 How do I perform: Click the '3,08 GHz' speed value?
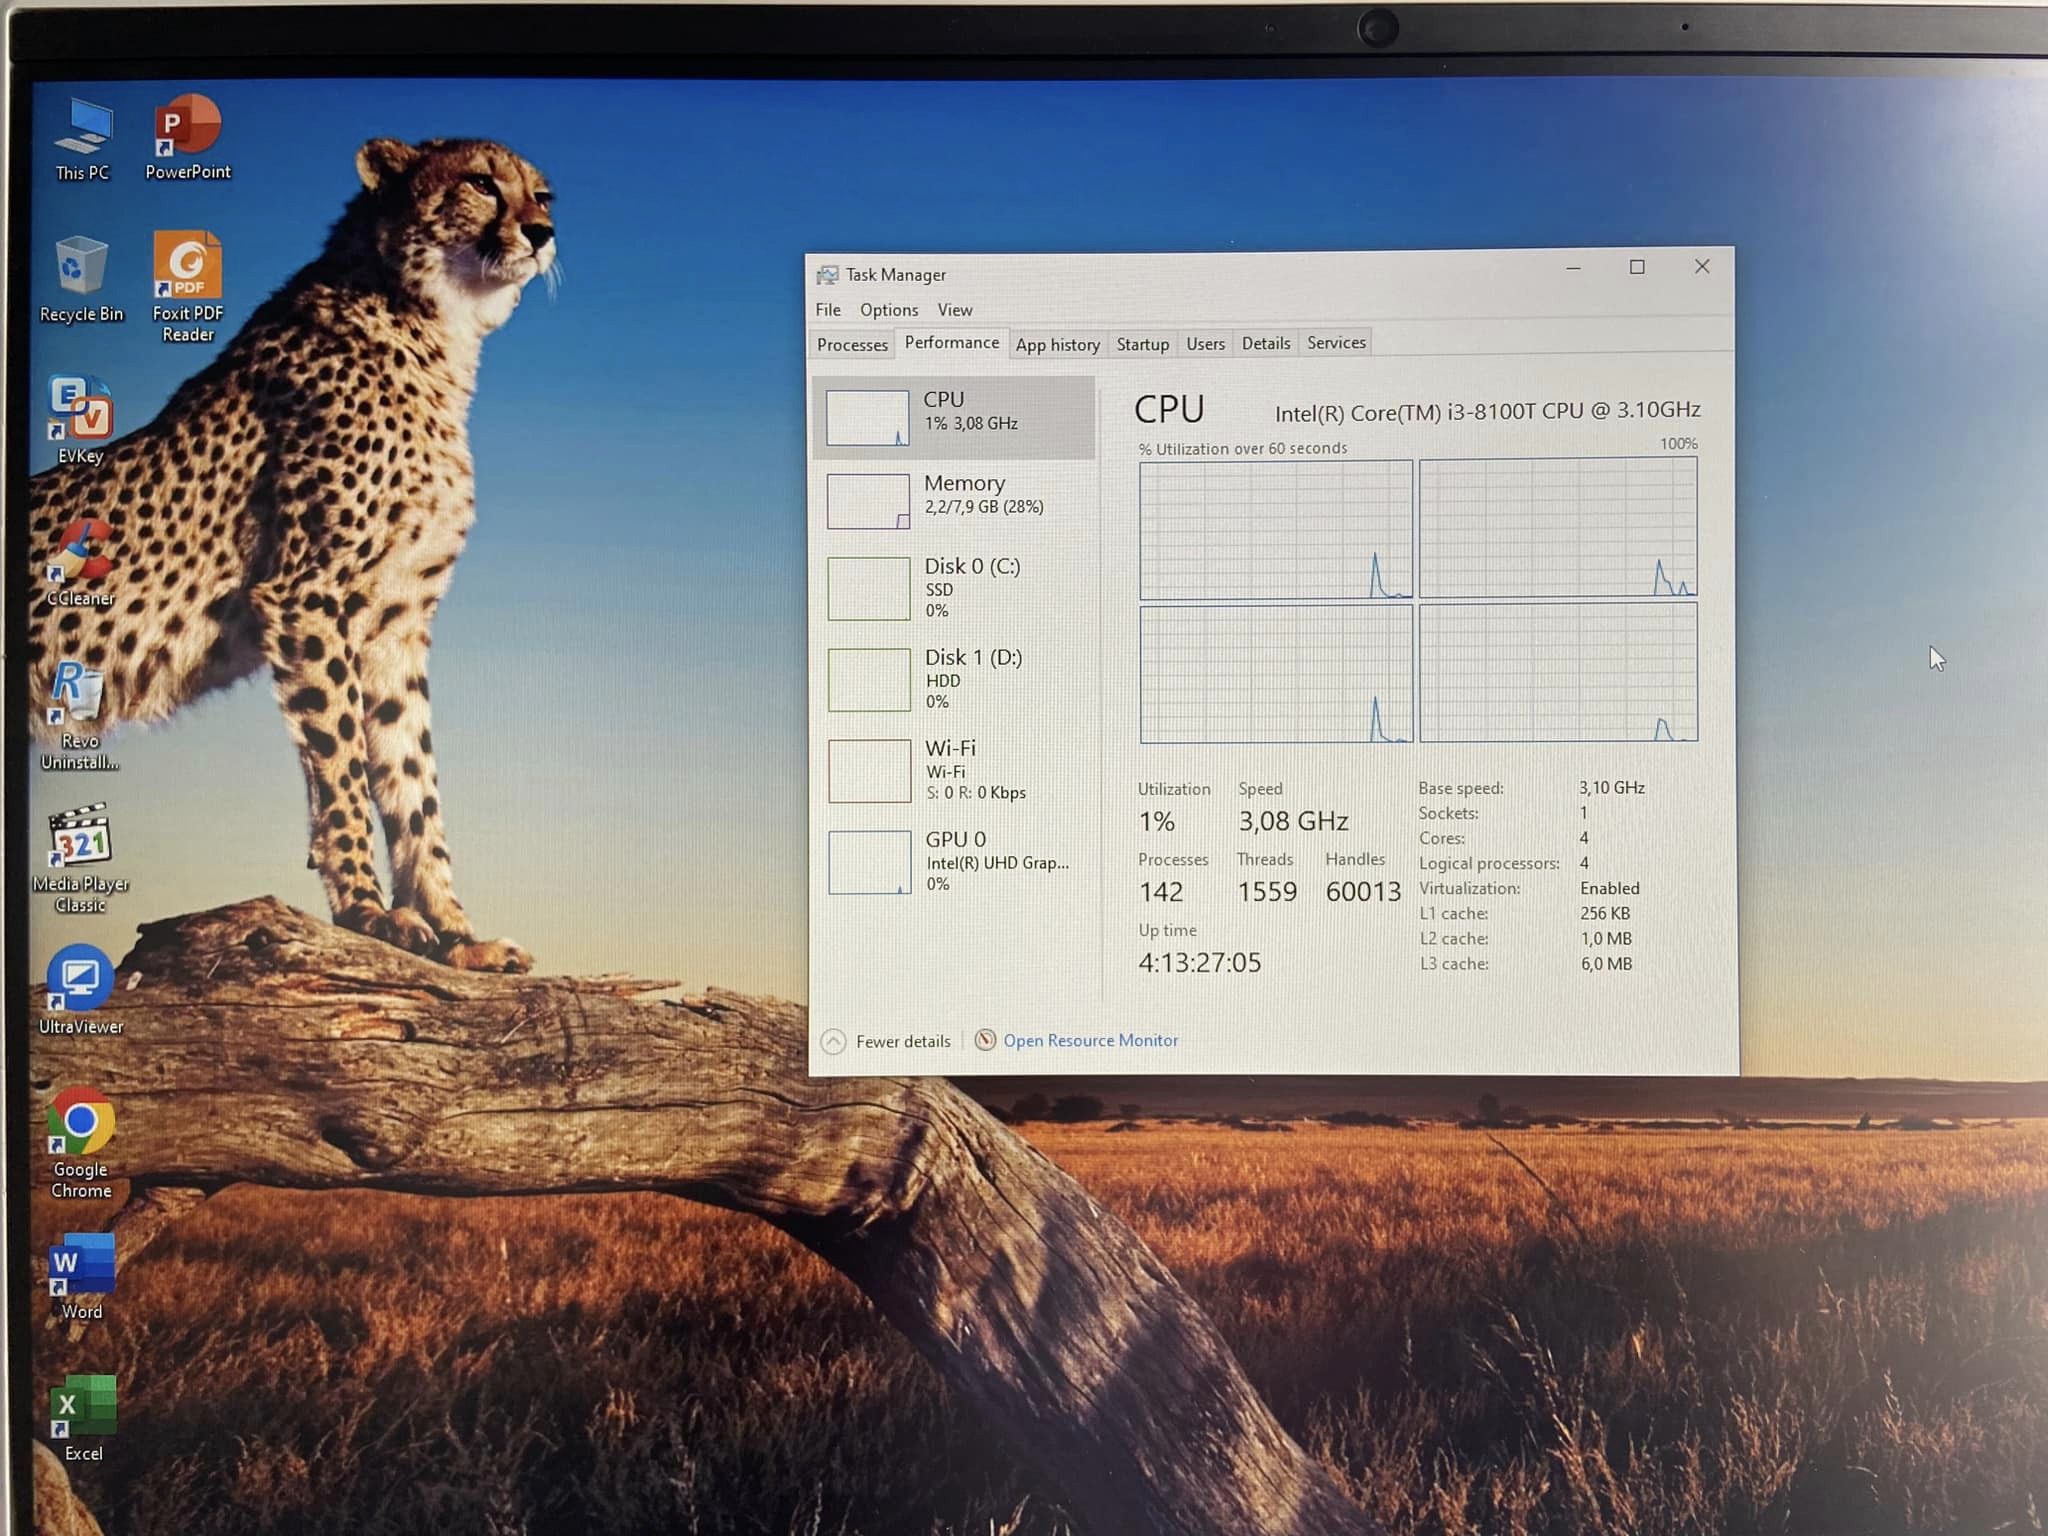coord(1293,821)
